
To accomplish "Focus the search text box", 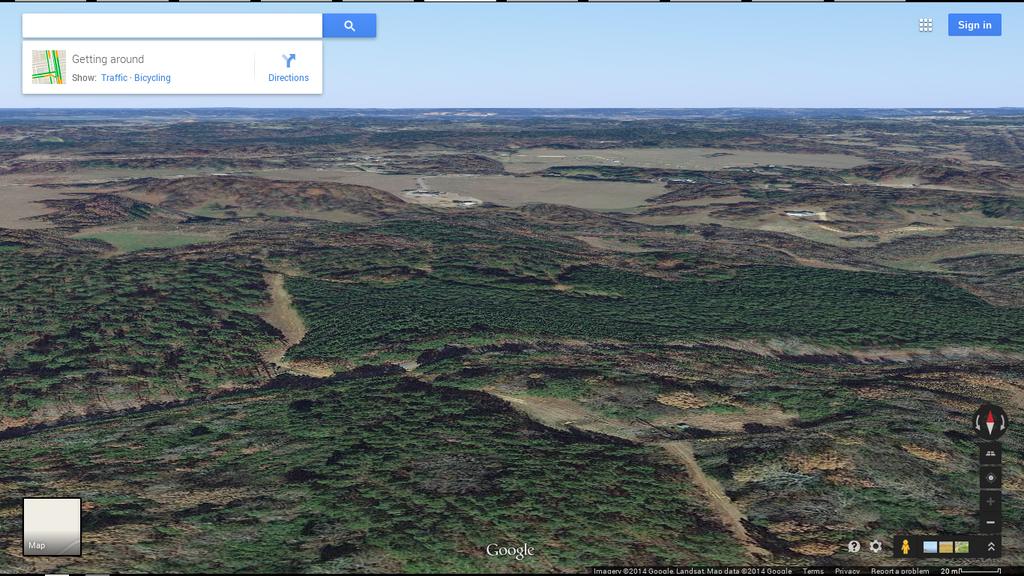I will coord(172,26).
